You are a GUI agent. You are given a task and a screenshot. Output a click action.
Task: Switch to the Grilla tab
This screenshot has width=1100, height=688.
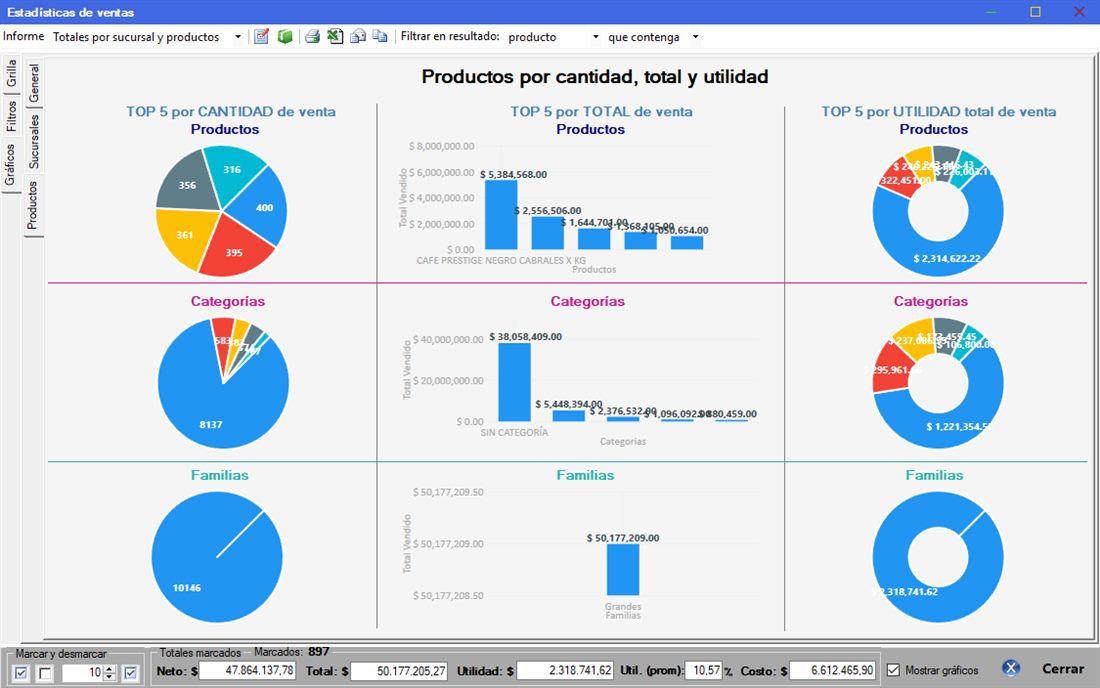pos(11,73)
